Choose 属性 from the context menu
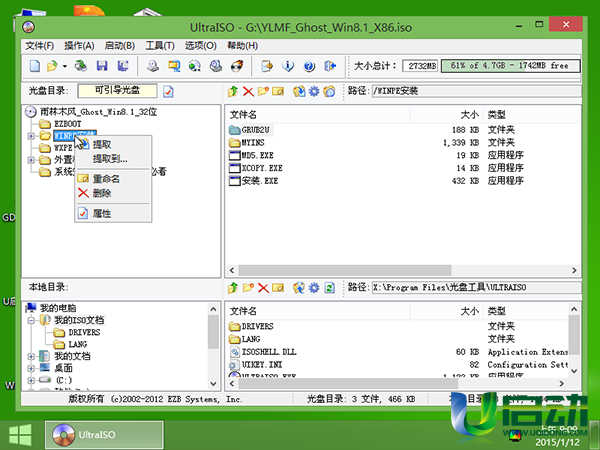600x450 pixels. pos(113,214)
